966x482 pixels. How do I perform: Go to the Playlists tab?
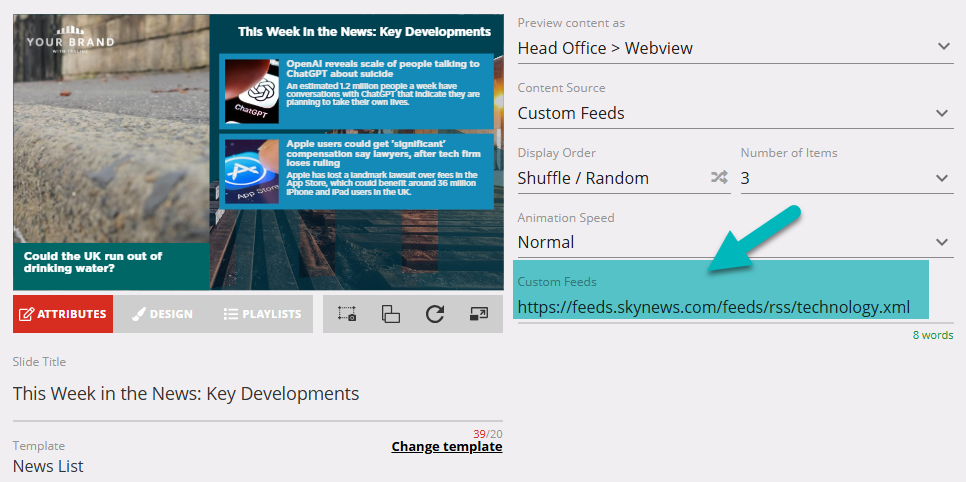[263, 314]
